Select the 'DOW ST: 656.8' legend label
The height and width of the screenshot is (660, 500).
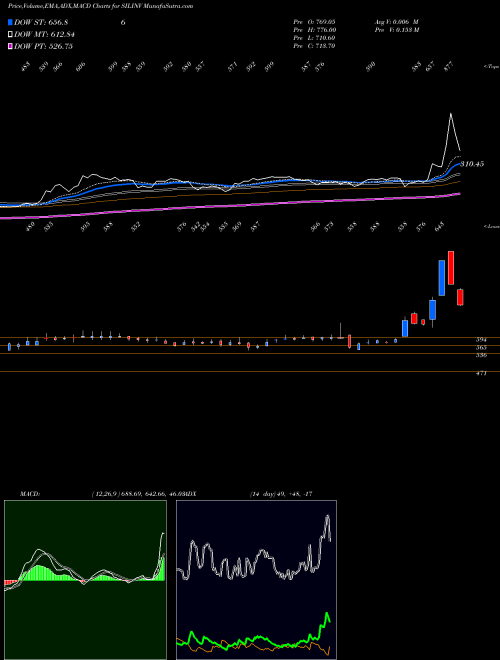pyautogui.click(x=41, y=22)
